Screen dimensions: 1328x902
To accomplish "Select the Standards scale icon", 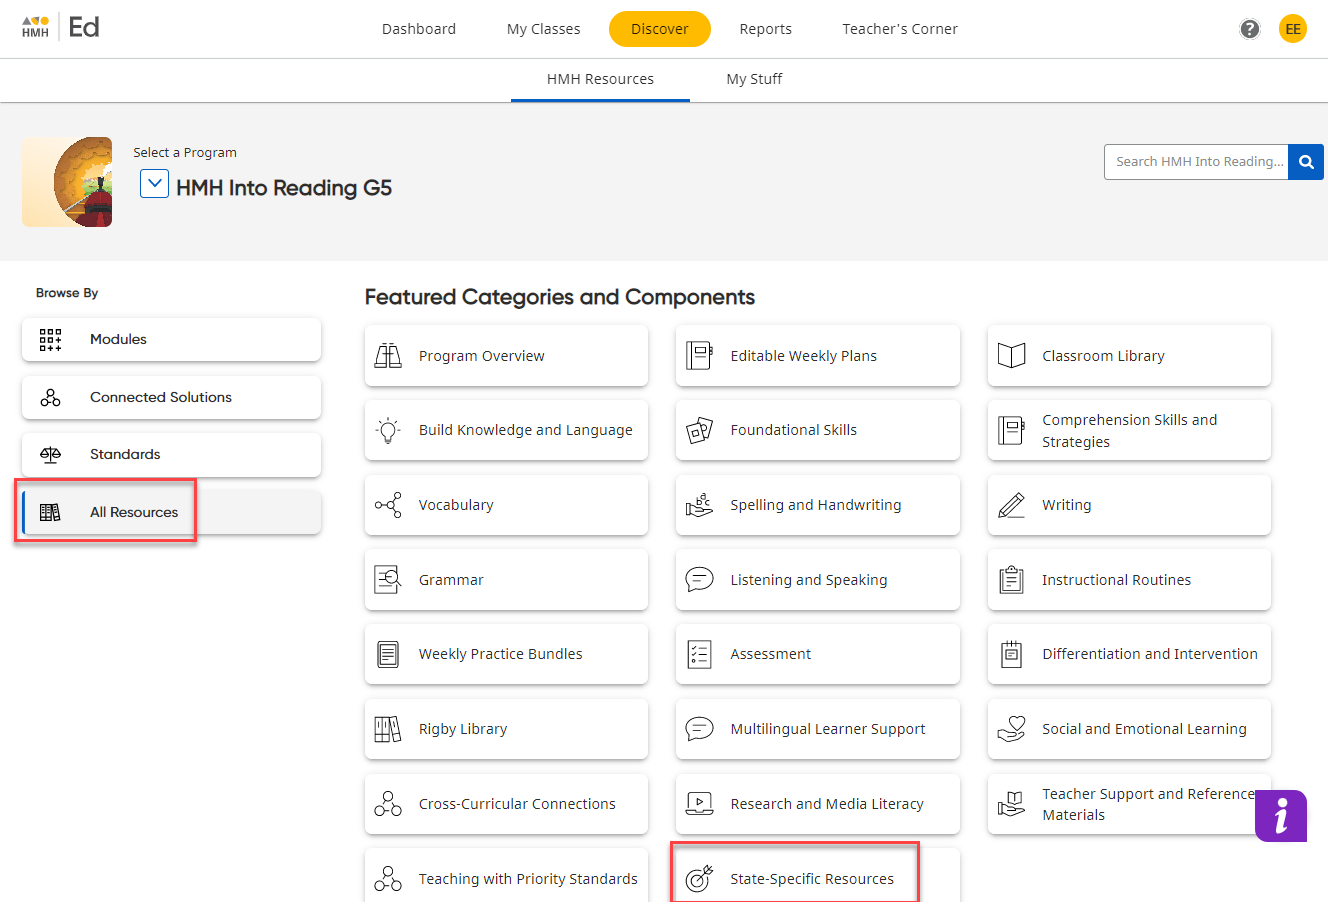I will [50, 454].
